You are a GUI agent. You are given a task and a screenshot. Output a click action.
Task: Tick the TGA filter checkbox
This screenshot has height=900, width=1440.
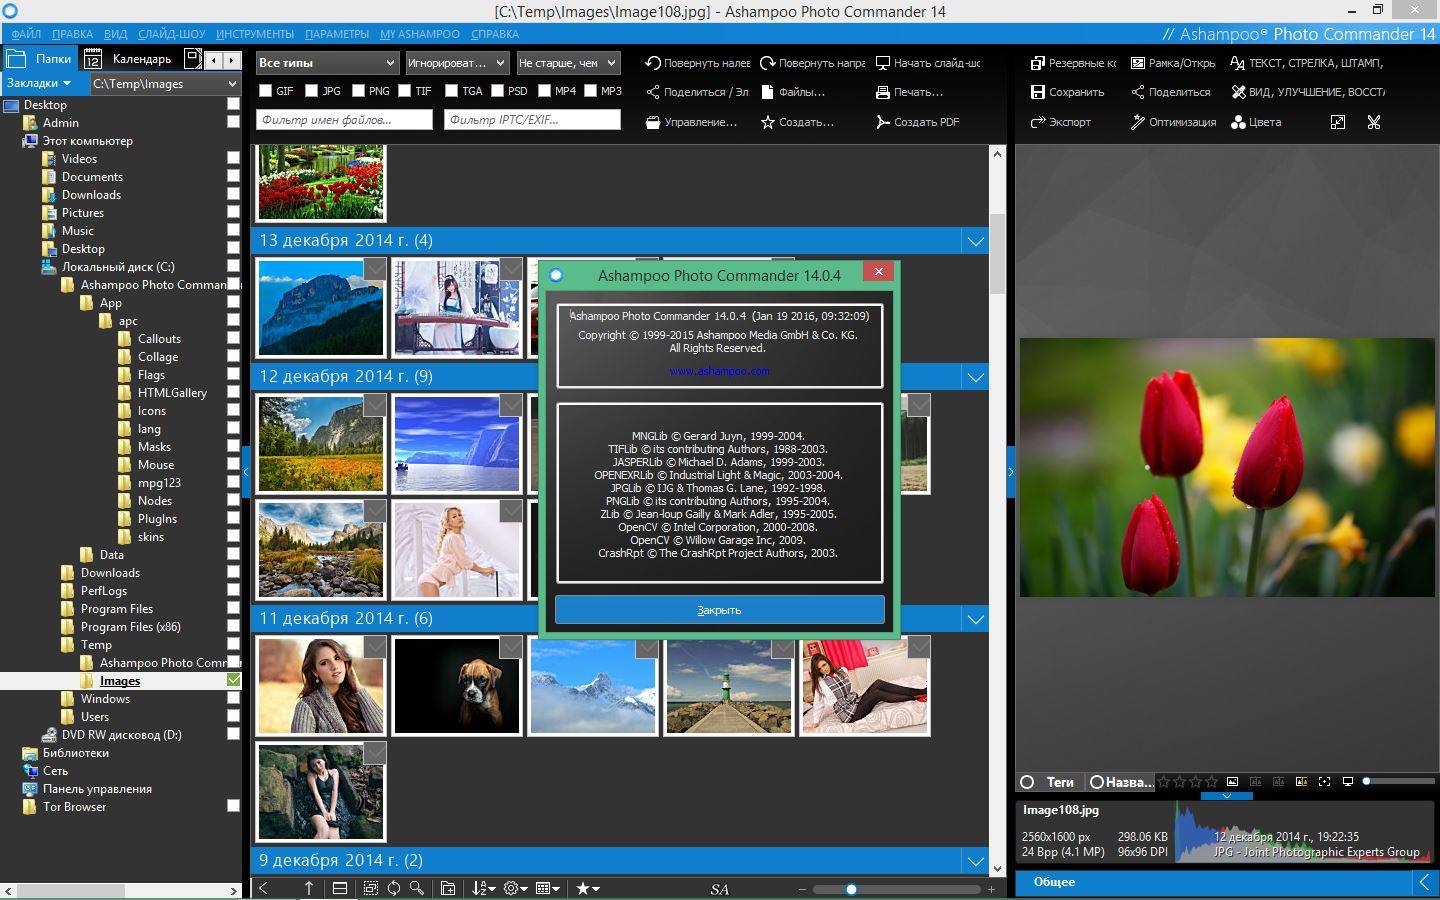(x=451, y=91)
